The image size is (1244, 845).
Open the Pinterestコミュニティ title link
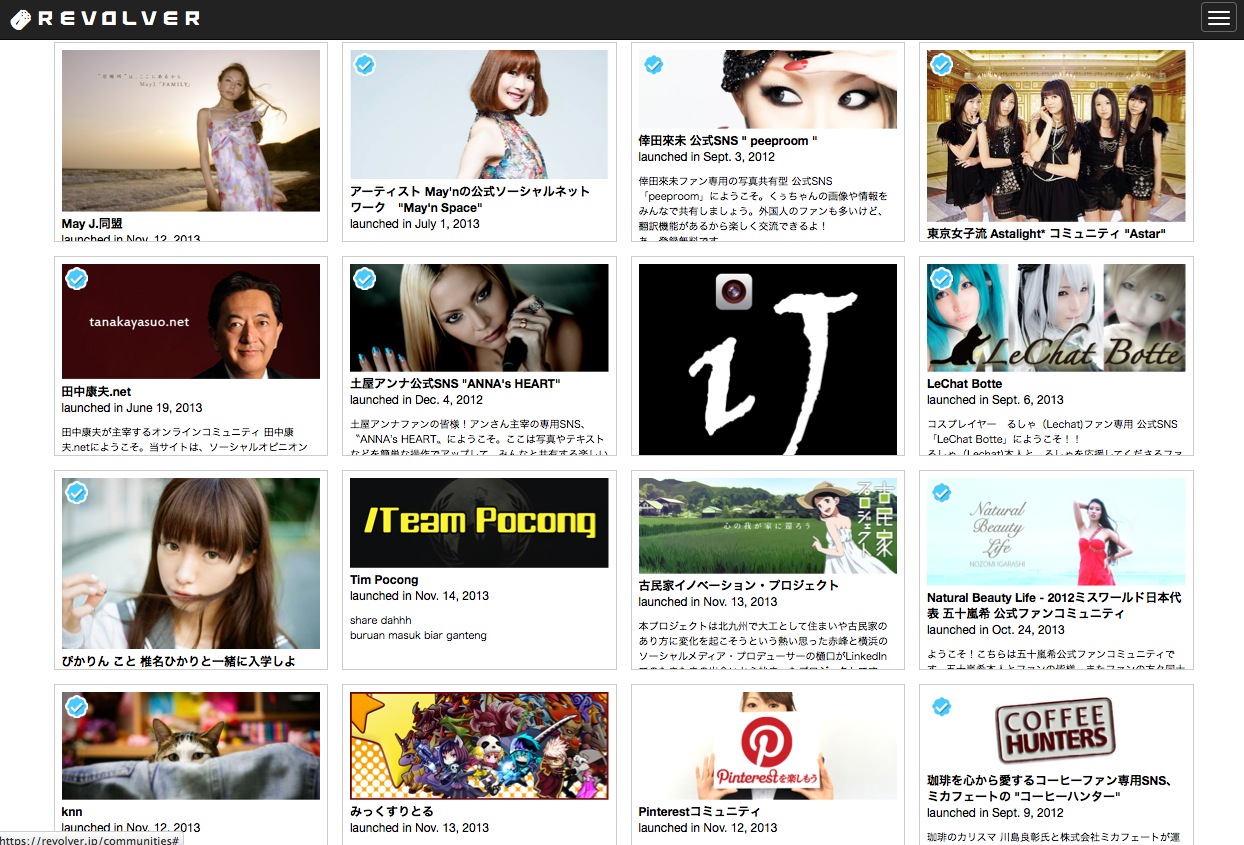[x=699, y=812]
